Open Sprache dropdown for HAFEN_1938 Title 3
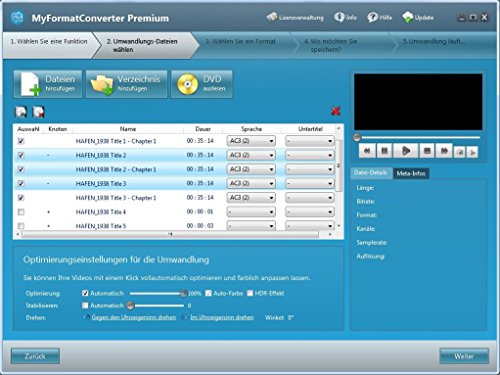This screenshot has width=500, height=375. tap(251, 184)
